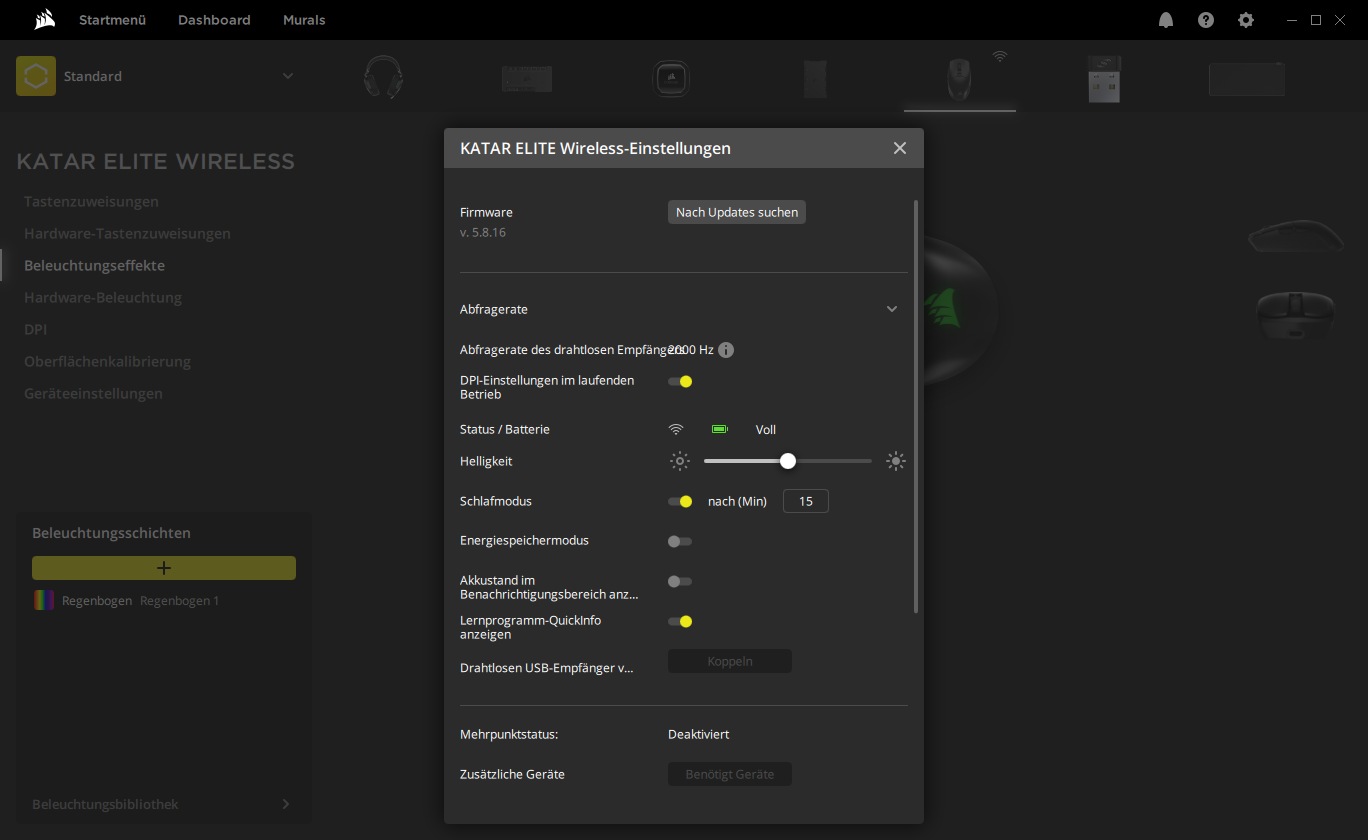
Task: Open Oberflächenkalibrierung section
Action: tap(107, 361)
